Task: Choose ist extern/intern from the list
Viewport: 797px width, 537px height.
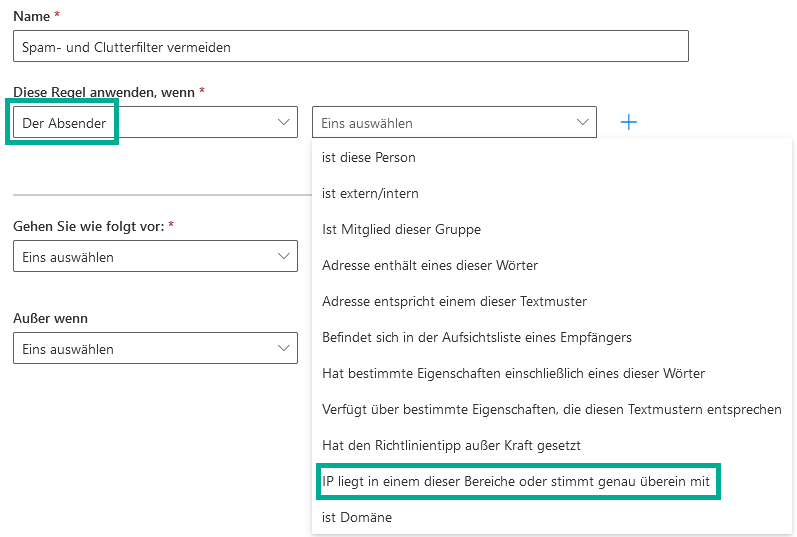Action: click(370, 193)
